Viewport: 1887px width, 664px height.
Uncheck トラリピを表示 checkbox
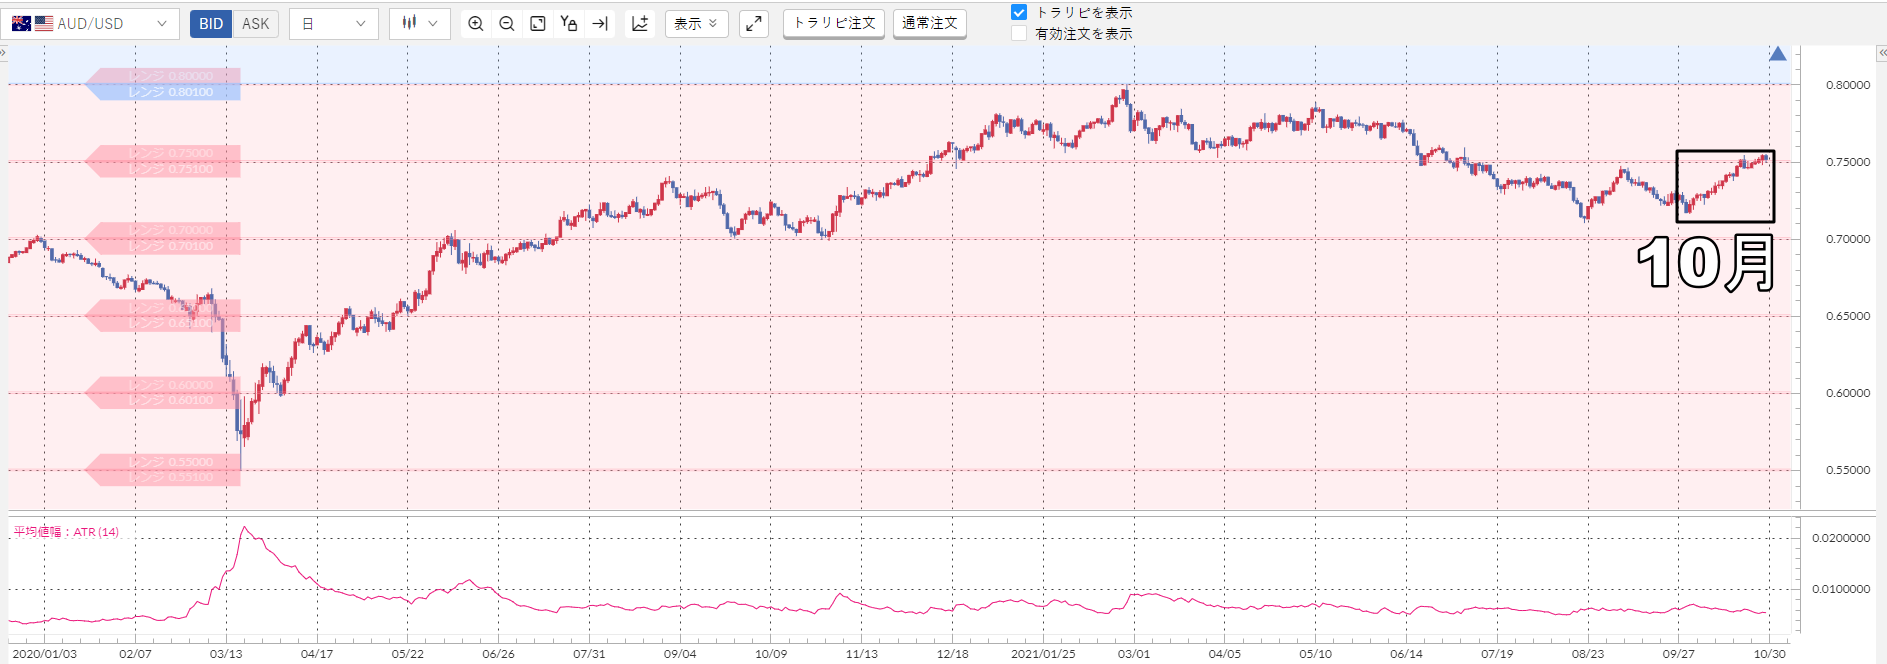click(x=1019, y=12)
